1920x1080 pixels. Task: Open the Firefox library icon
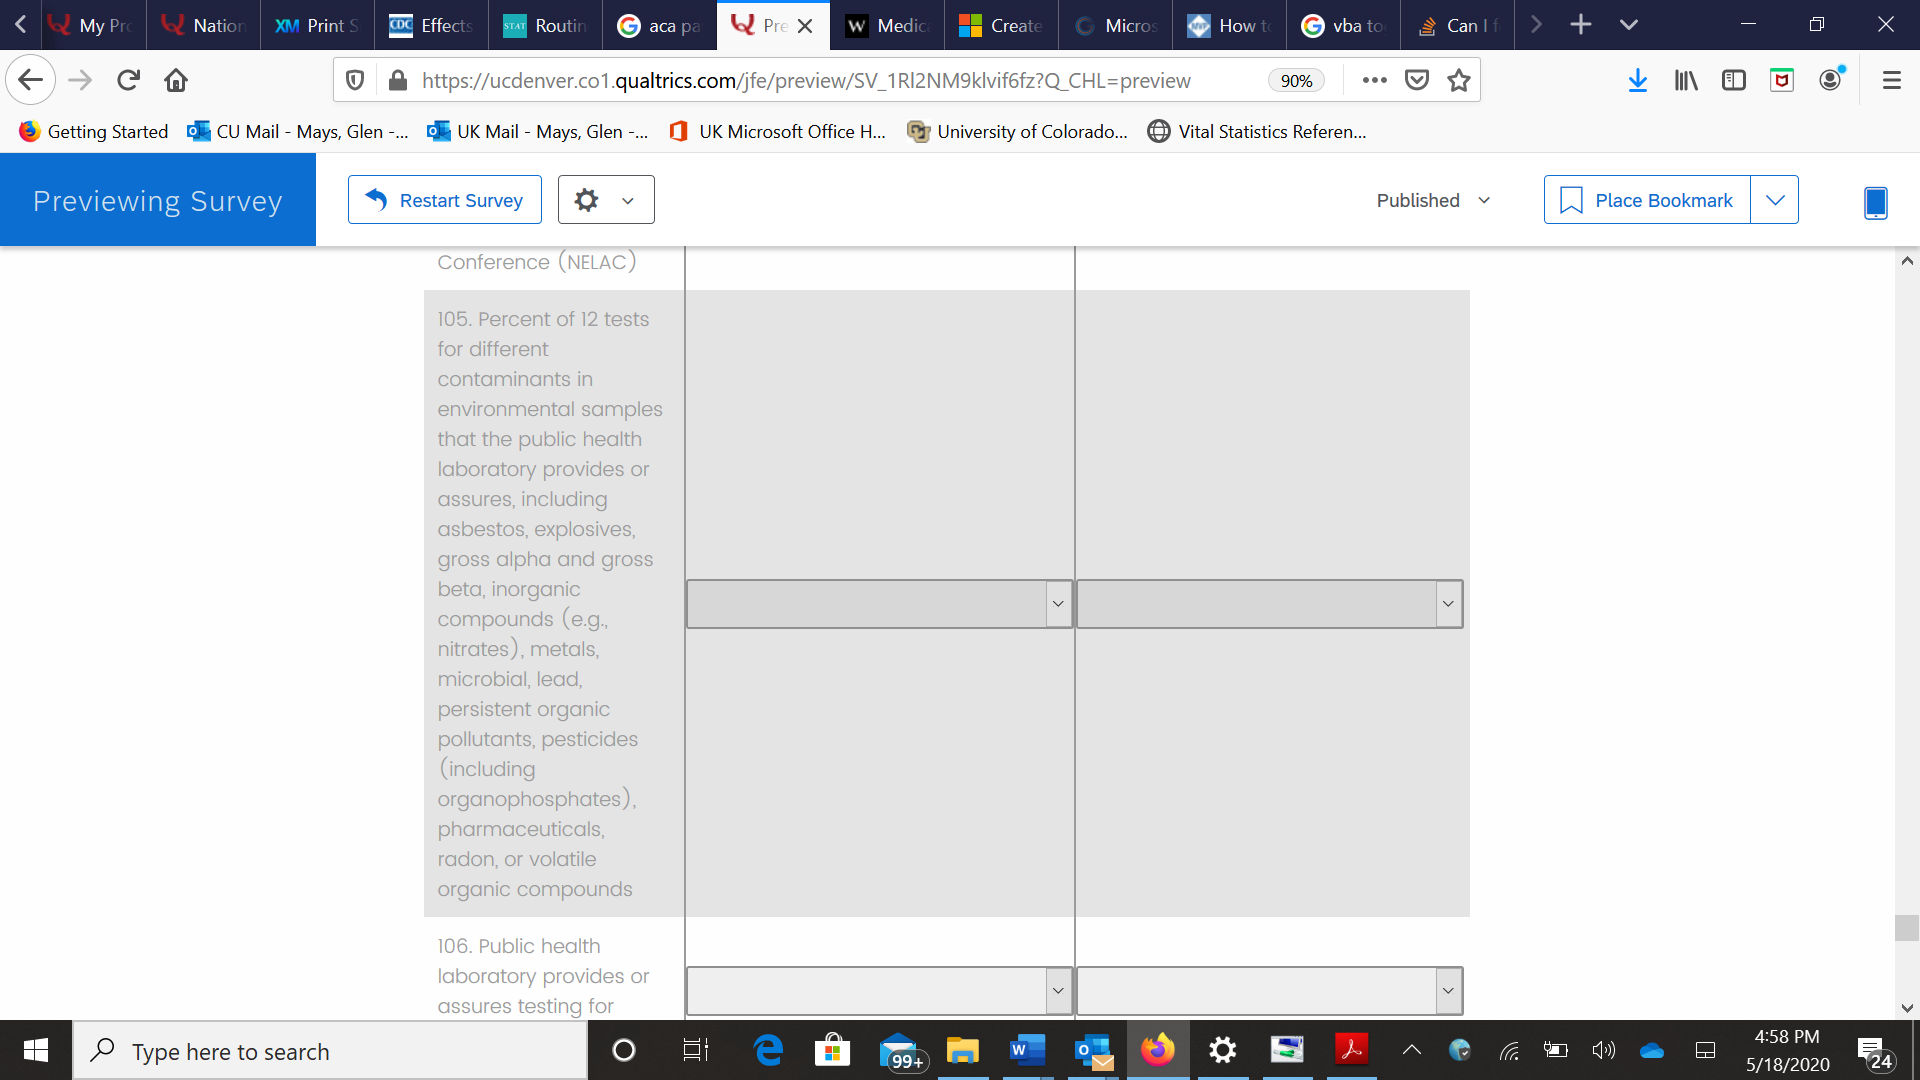point(1686,80)
